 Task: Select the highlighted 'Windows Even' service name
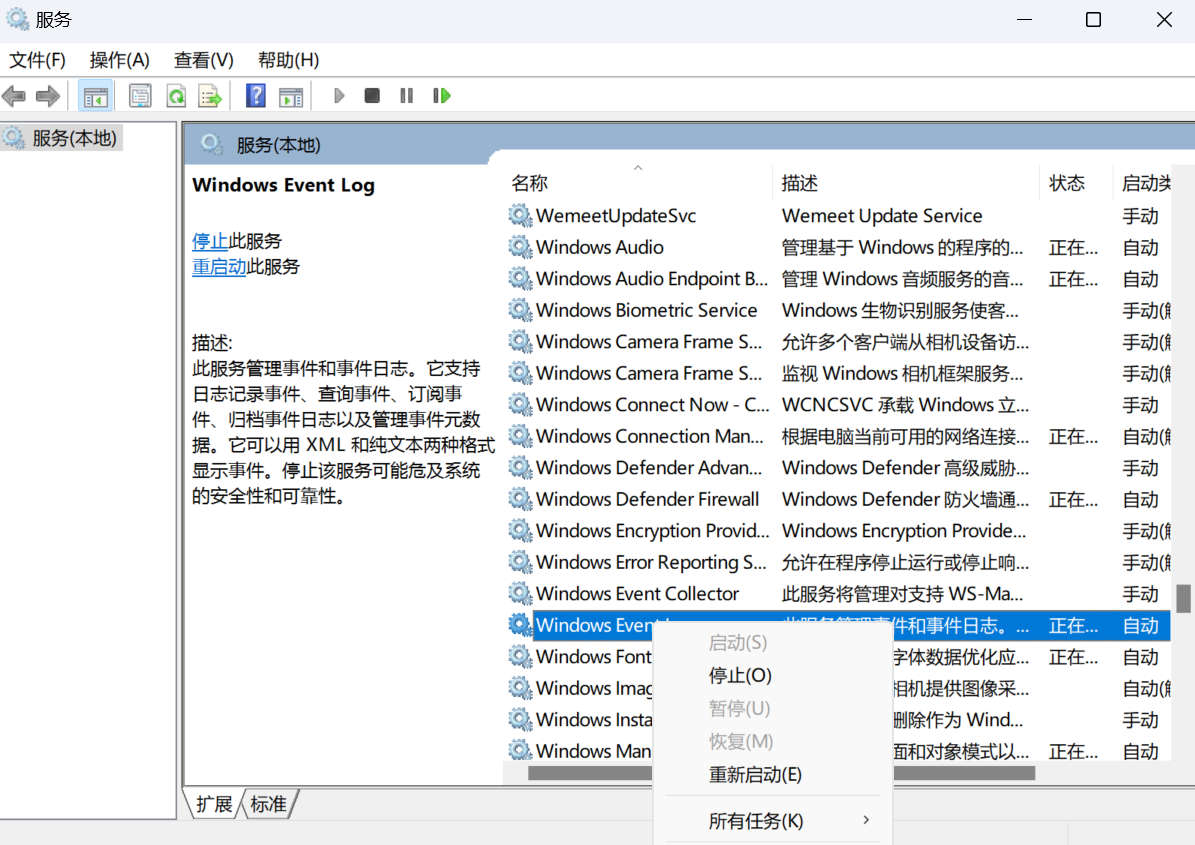pos(594,625)
